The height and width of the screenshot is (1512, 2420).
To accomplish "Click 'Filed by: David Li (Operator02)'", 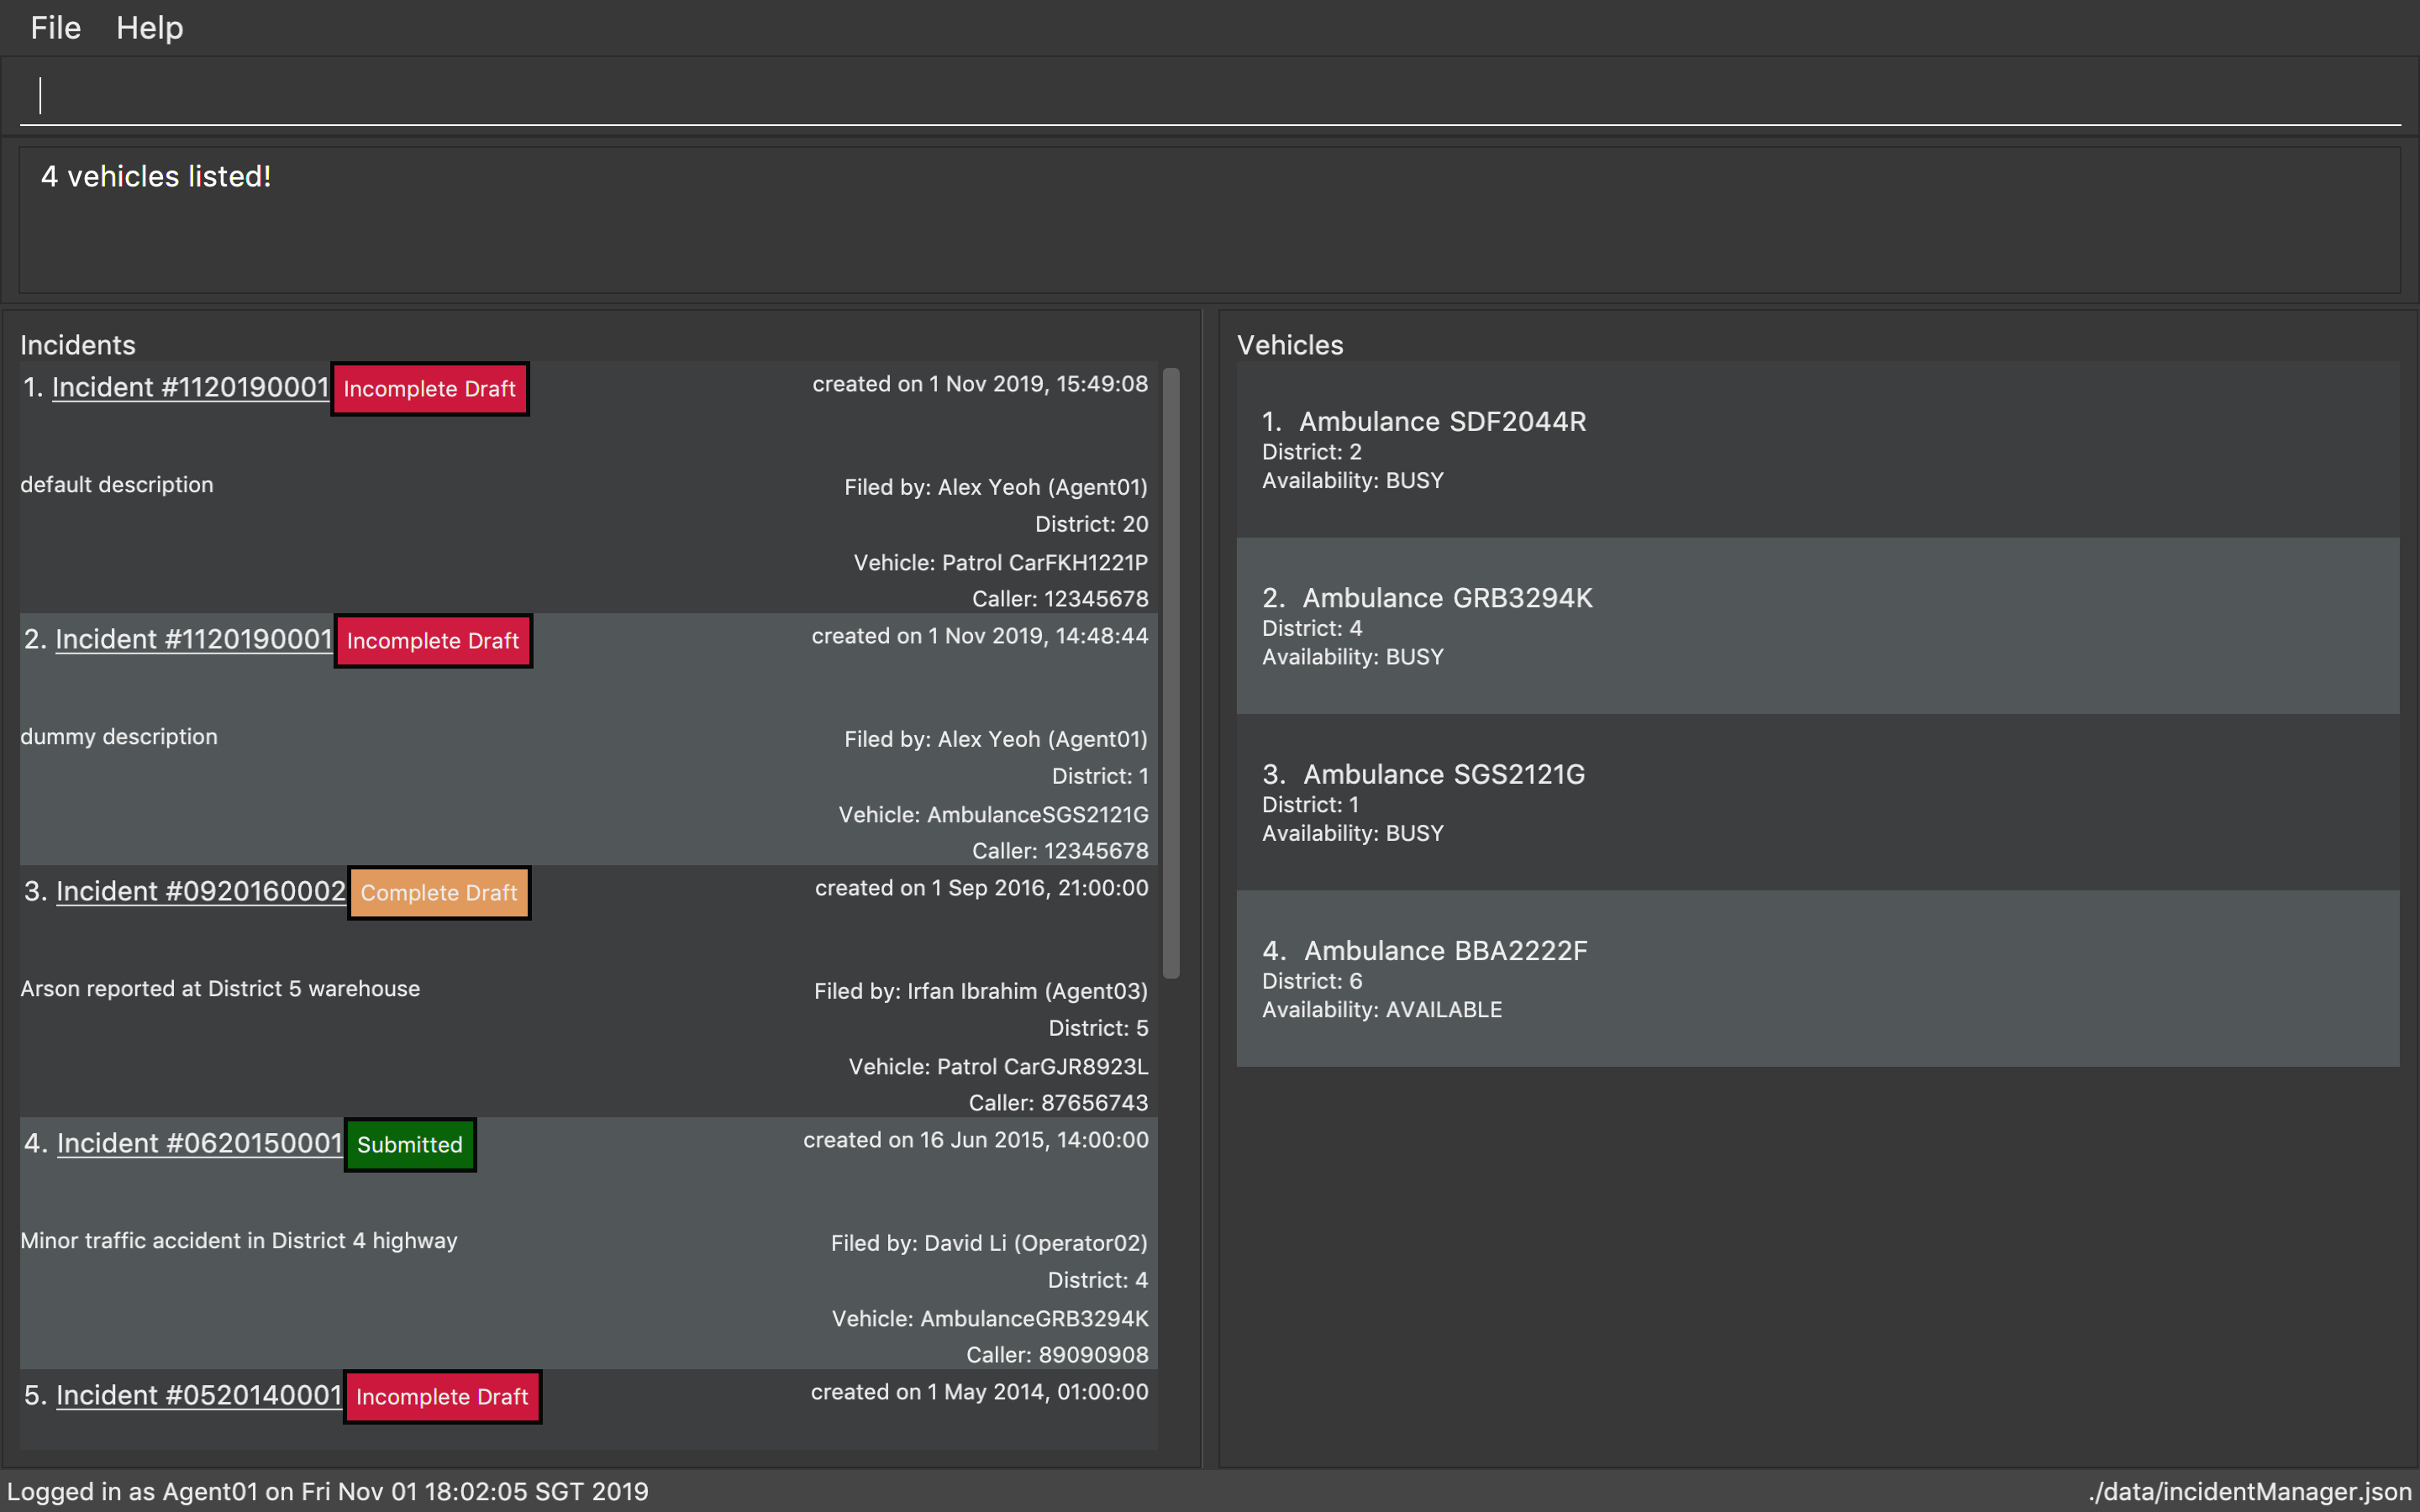I will point(989,1243).
